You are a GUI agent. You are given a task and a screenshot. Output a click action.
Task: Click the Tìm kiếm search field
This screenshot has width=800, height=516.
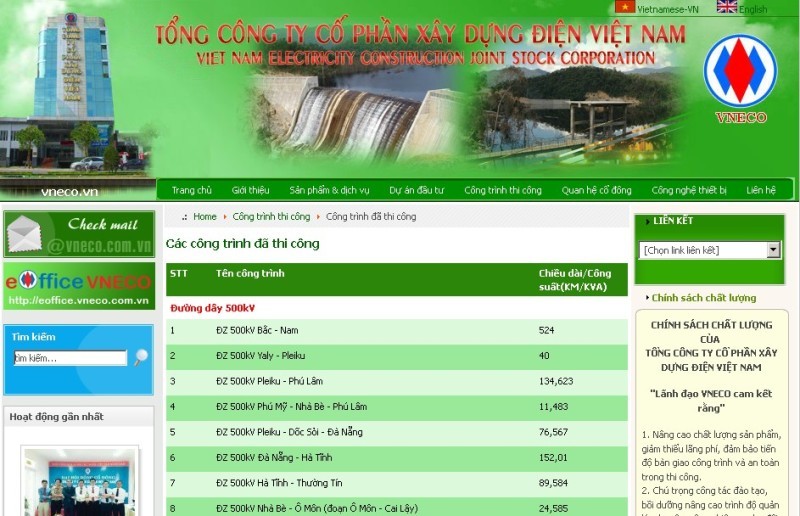(70, 358)
